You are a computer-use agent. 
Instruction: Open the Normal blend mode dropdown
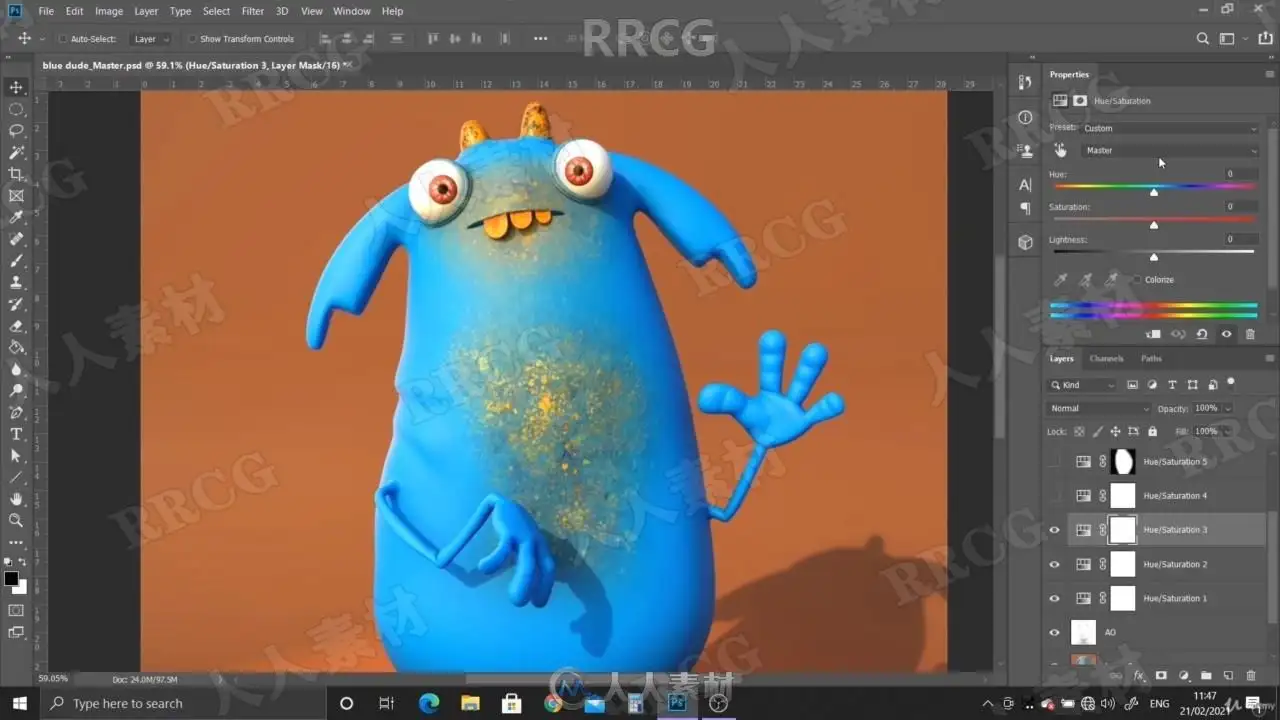pyautogui.click(x=1099, y=408)
